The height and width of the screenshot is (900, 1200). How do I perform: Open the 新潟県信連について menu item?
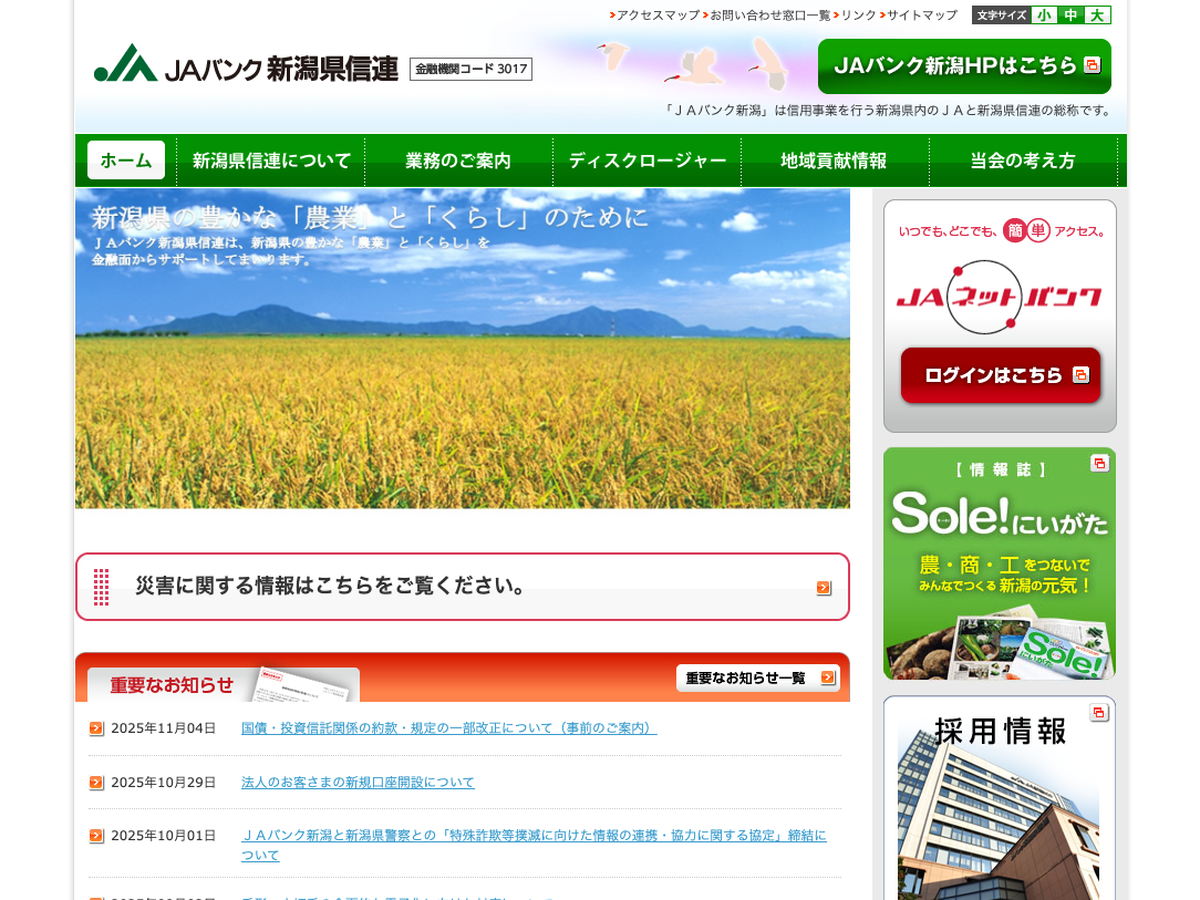(x=271, y=160)
